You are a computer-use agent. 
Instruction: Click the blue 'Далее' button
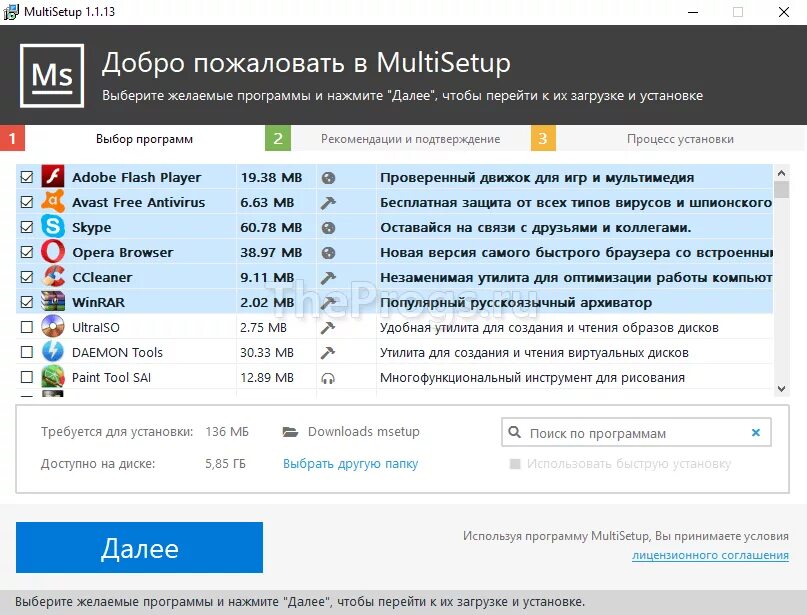click(139, 548)
